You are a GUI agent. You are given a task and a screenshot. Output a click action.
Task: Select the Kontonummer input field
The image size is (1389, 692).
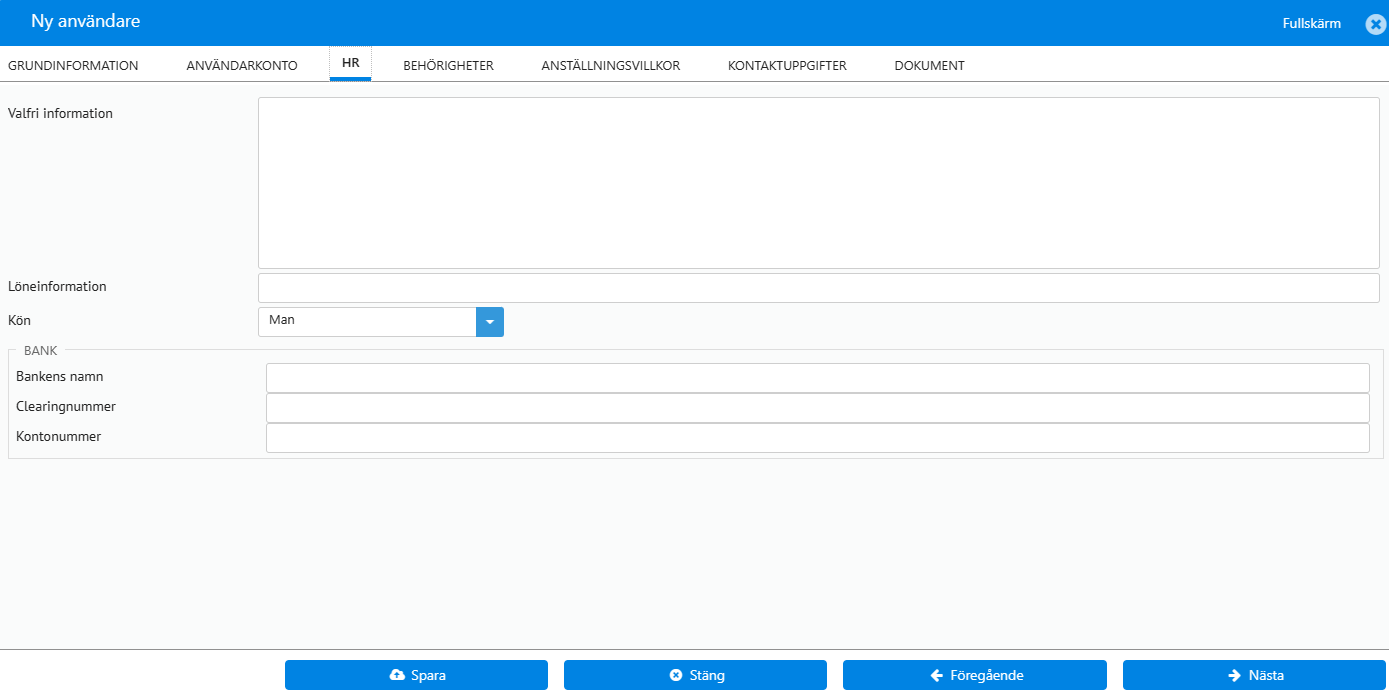click(x=818, y=438)
